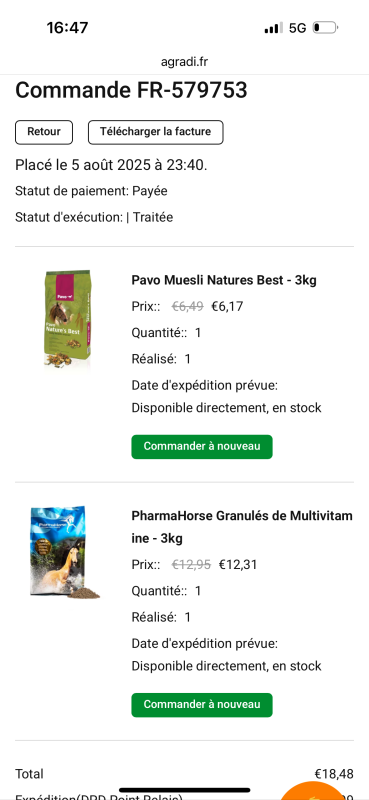Viewport: 369px width, 800px height.
Task: Open the PharmaHorse bag product image
Action: (63, 551)
